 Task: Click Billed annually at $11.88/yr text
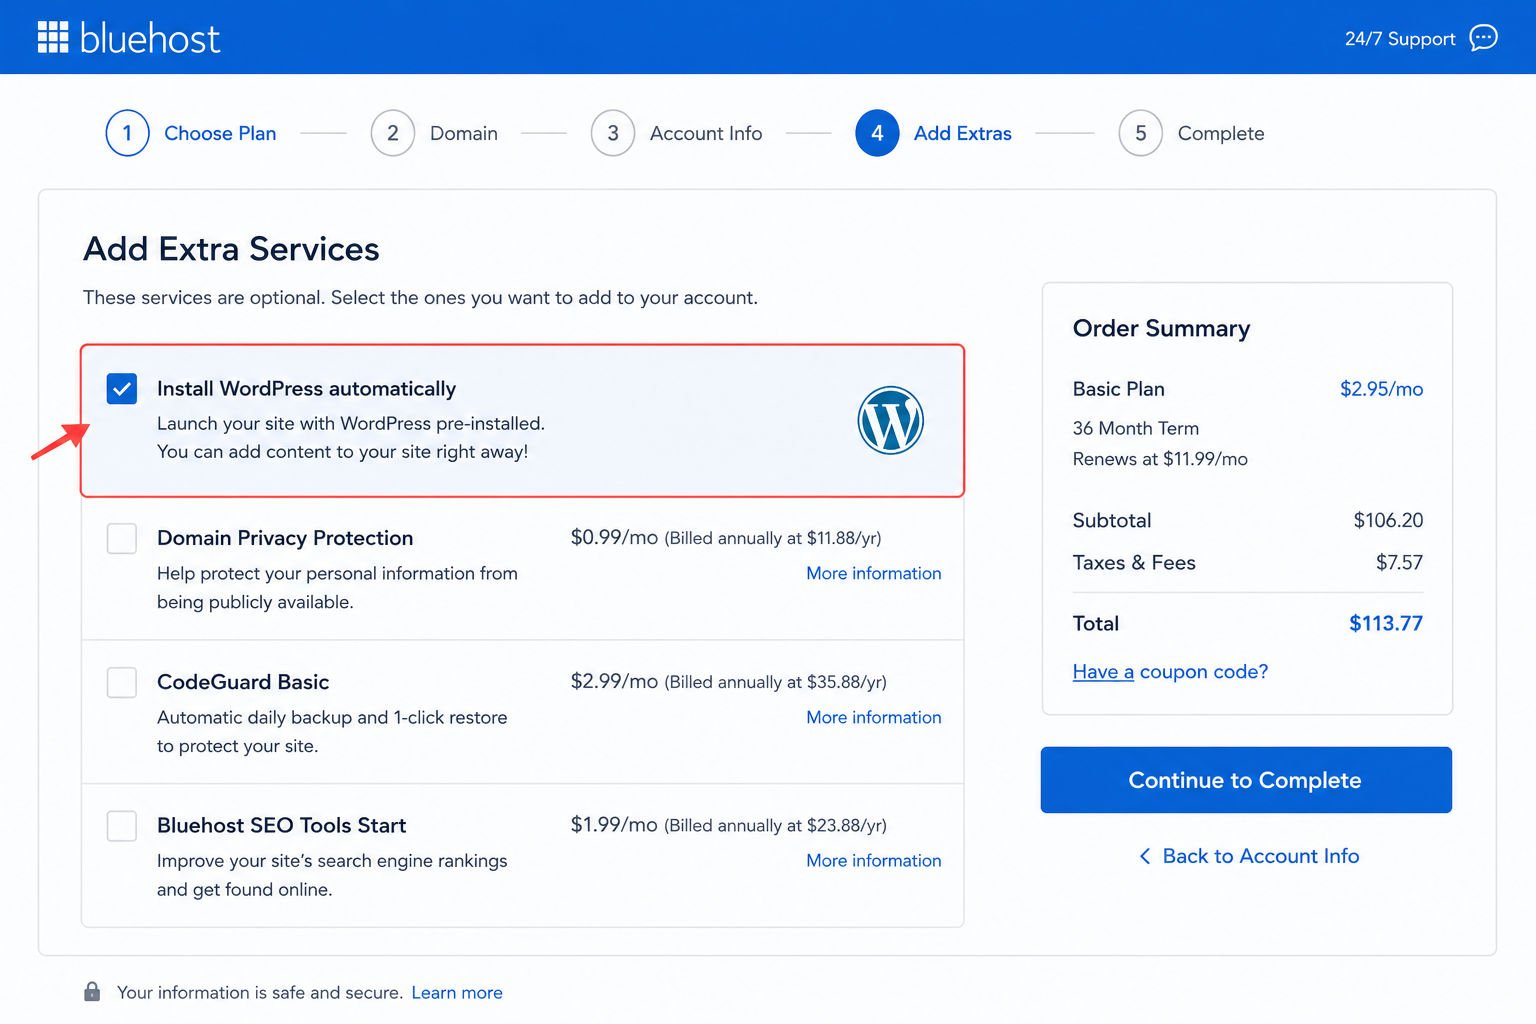coord(773,538)
